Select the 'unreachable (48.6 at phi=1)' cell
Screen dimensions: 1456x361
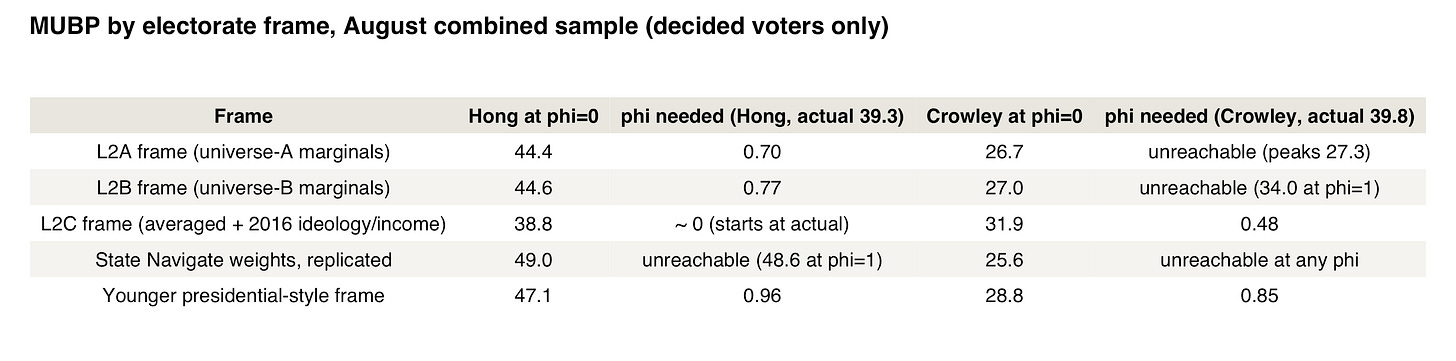(762, 259)
